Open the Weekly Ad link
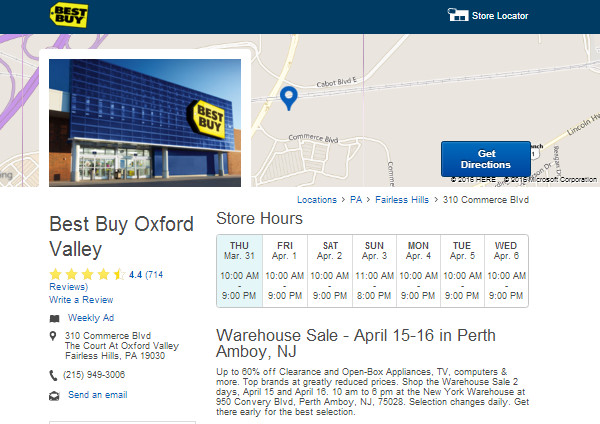600x424 pixels. [x=89, y=318]
